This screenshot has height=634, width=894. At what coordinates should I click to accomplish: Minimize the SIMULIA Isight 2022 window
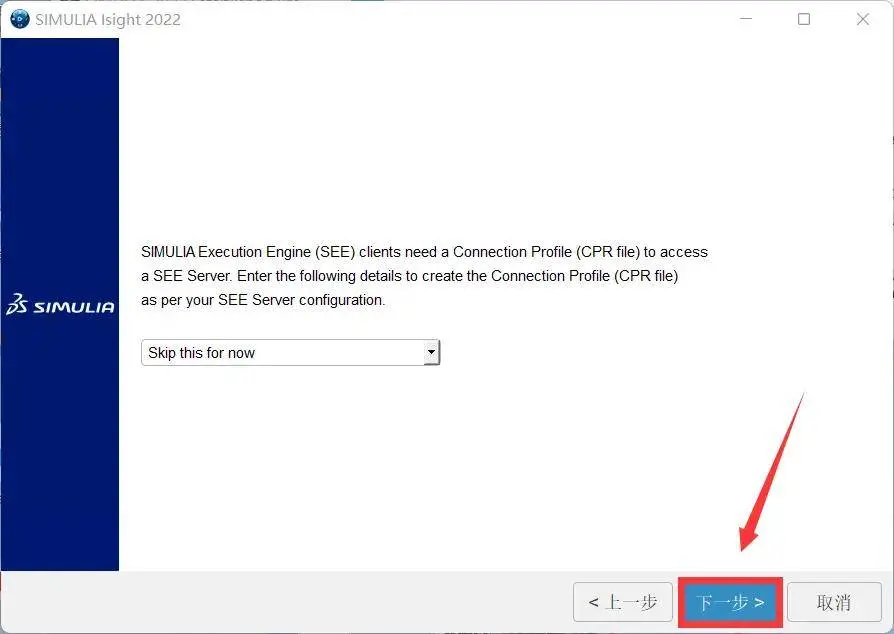pyautogui.click(x=746, y=19)
